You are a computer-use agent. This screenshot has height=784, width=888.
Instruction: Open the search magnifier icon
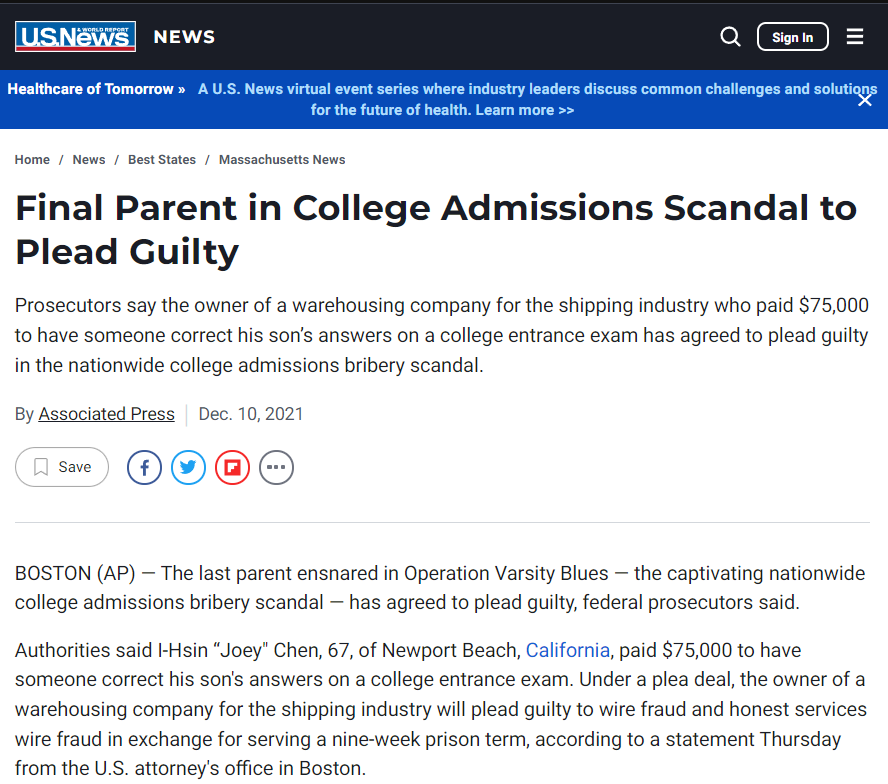(731, 37)
